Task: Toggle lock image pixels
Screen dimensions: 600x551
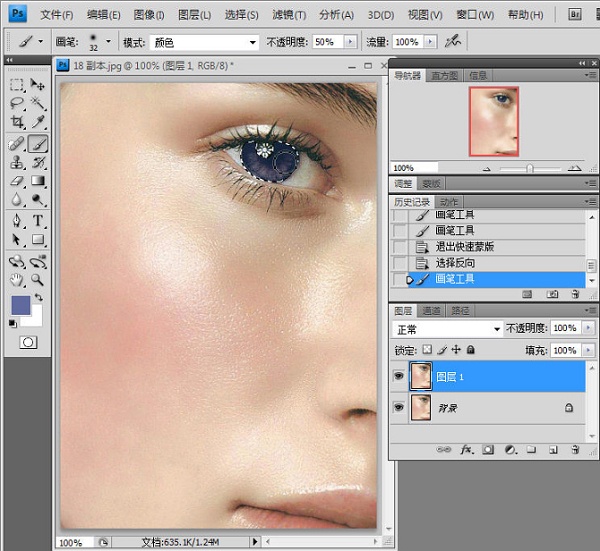Action: point(442,349)
